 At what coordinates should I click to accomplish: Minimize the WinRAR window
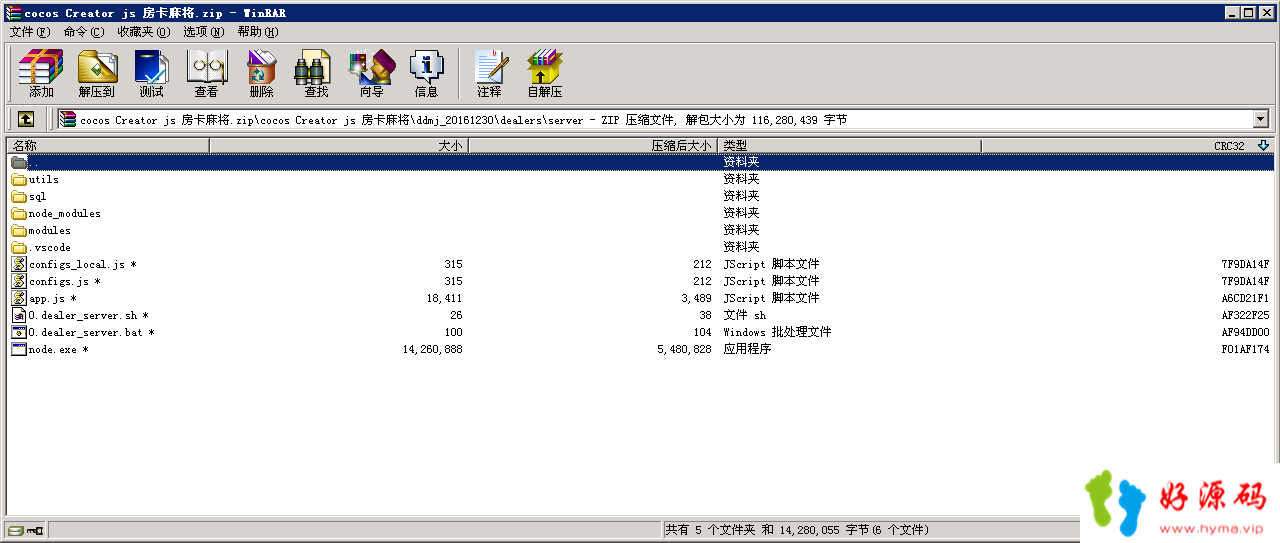[x=1233, y=13]
